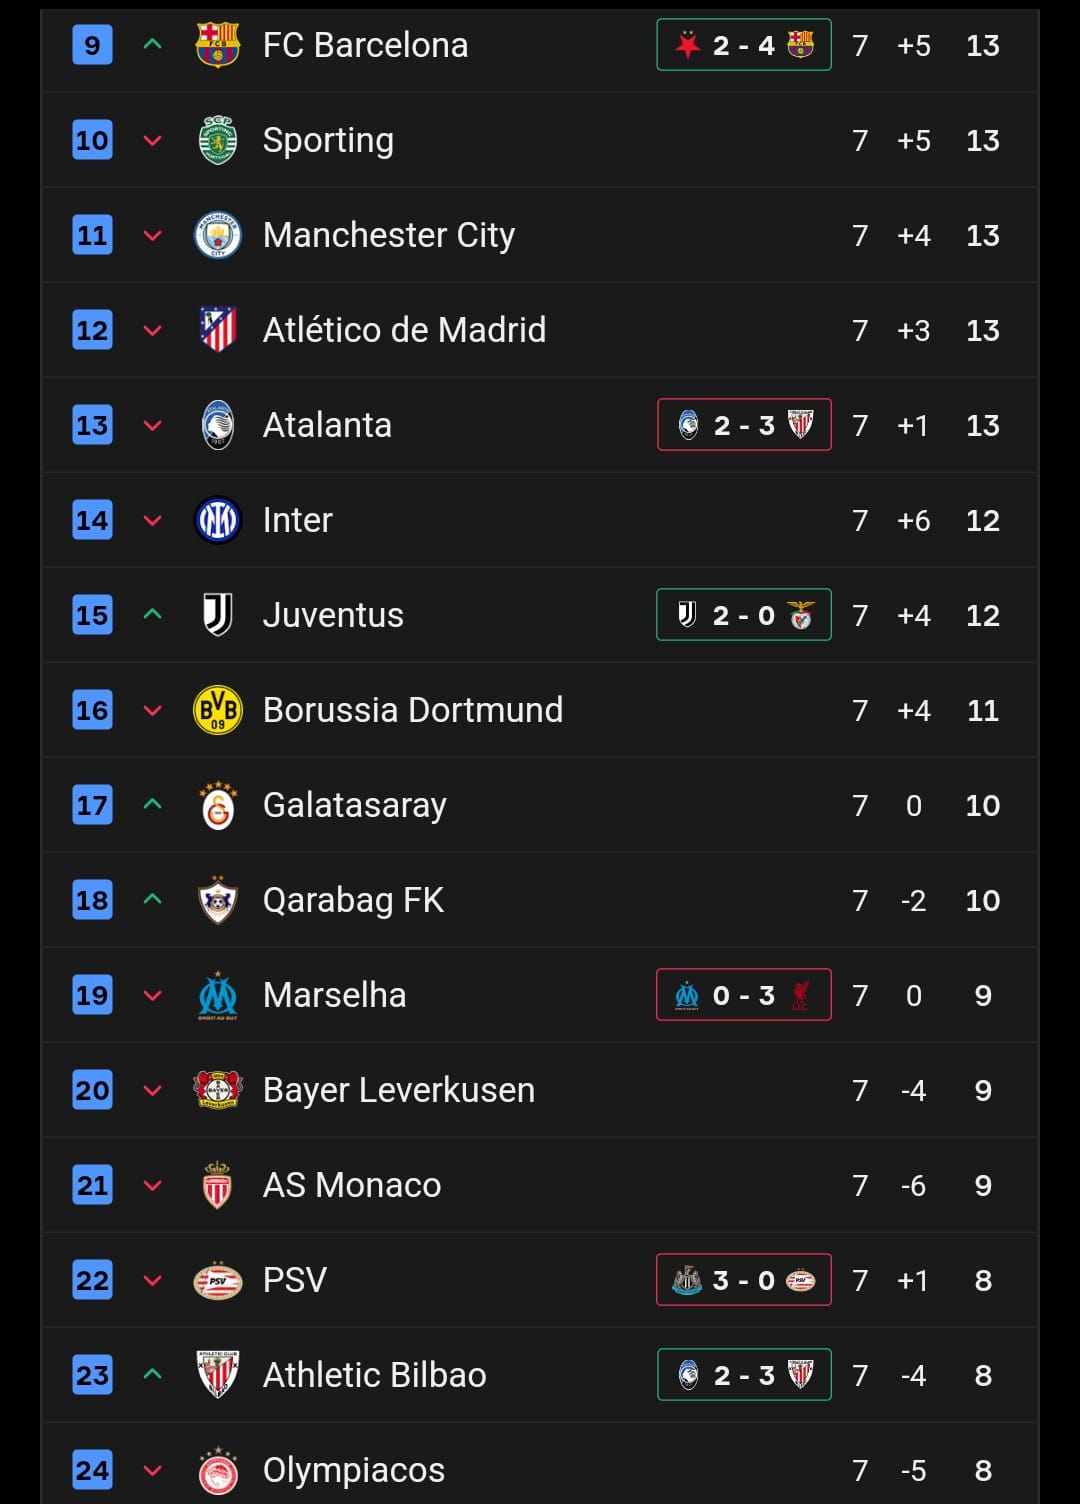Open the Qarabag FK team name
The width and height of the screenshot is (1080, 1504).
tap(353, 900)
